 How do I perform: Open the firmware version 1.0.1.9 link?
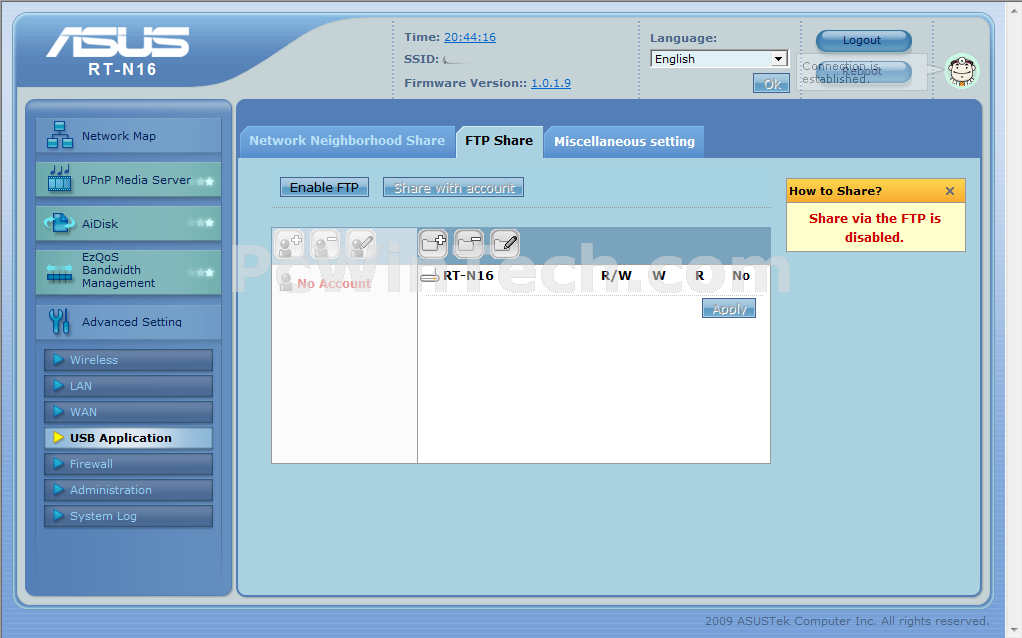point(551,83)
